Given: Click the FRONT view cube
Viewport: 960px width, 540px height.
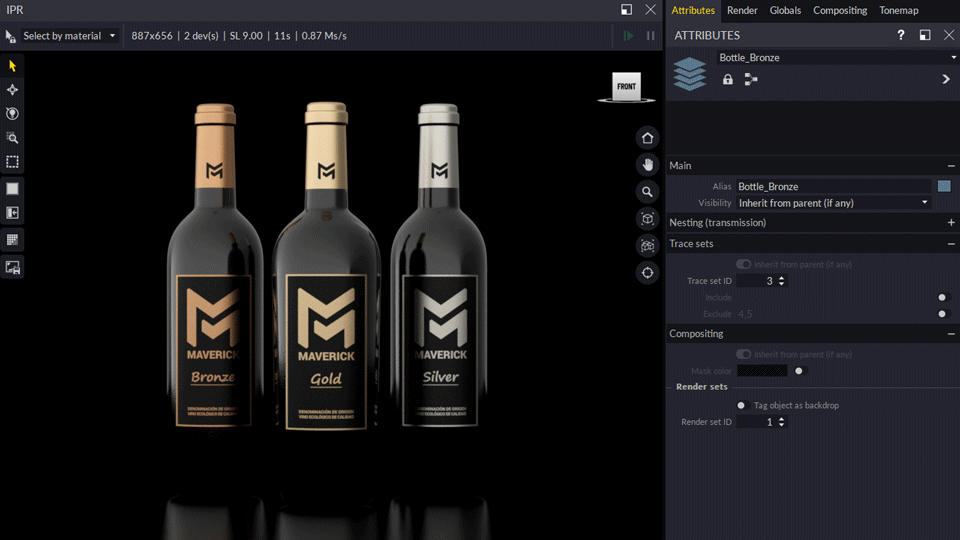Looking at the screenshot, I should pos(626,87).
